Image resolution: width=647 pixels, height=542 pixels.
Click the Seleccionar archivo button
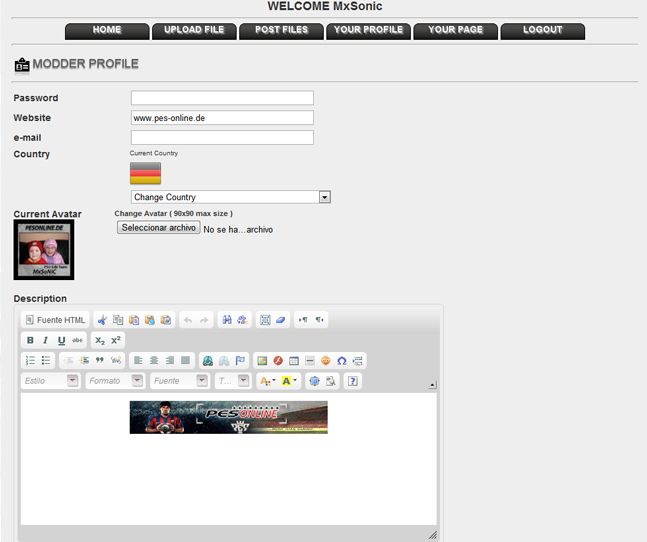158,228
